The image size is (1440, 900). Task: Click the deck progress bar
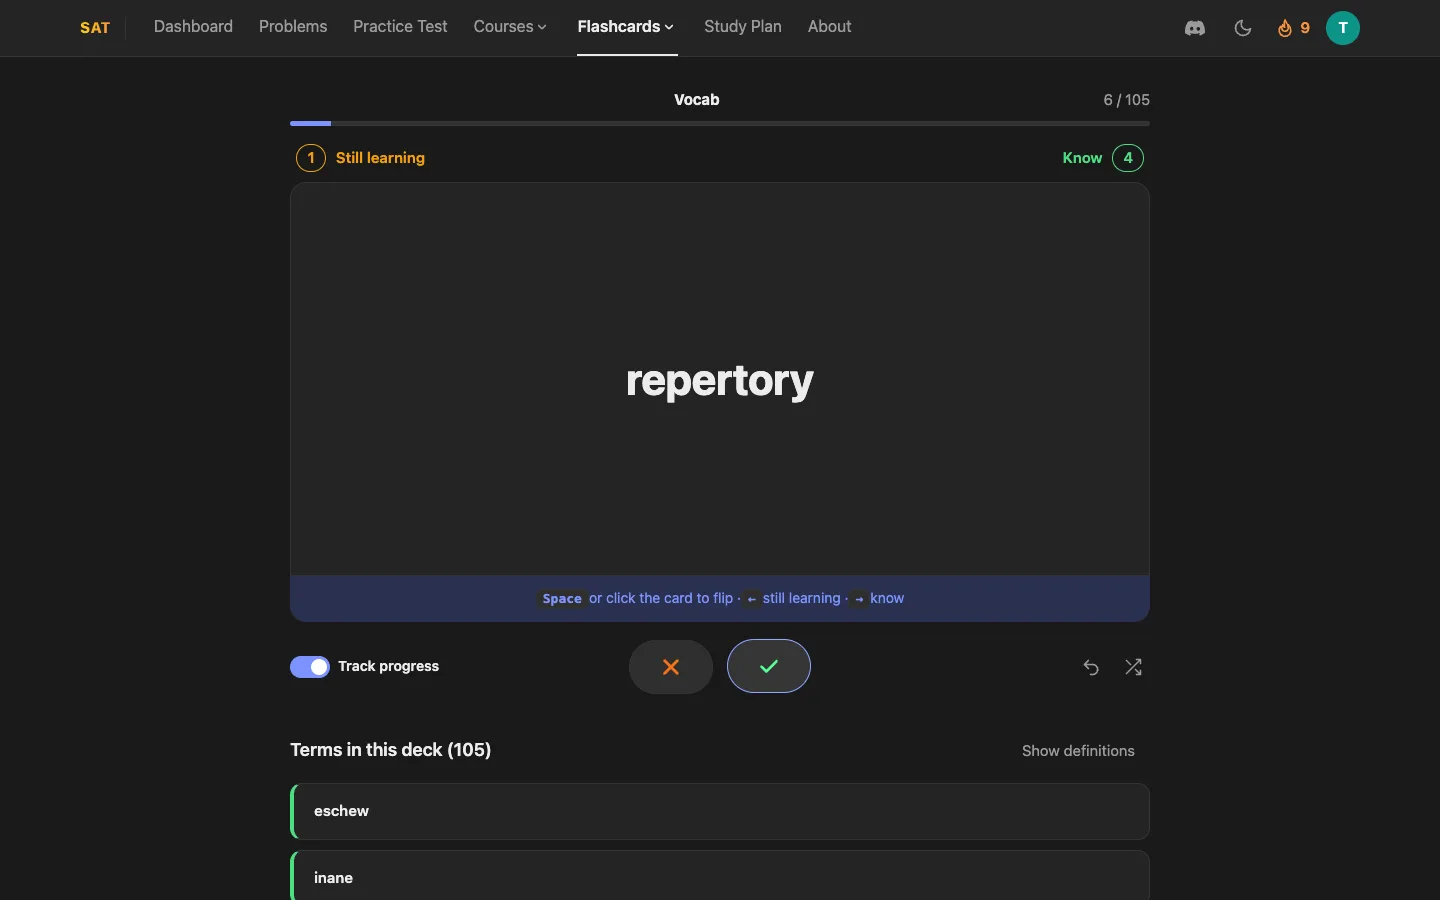point(720,123)
